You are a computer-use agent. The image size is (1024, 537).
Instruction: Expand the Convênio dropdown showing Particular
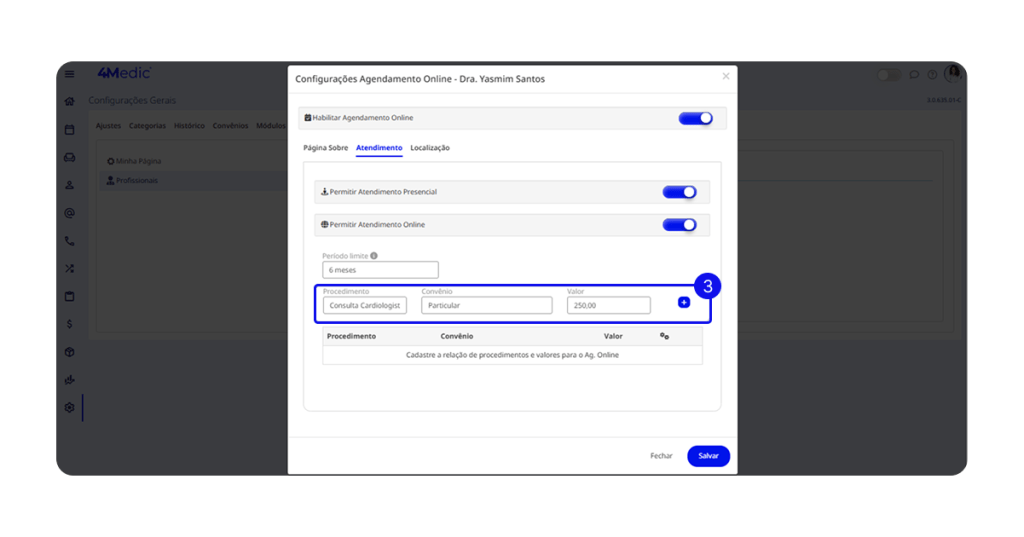[x=486, y=305]
